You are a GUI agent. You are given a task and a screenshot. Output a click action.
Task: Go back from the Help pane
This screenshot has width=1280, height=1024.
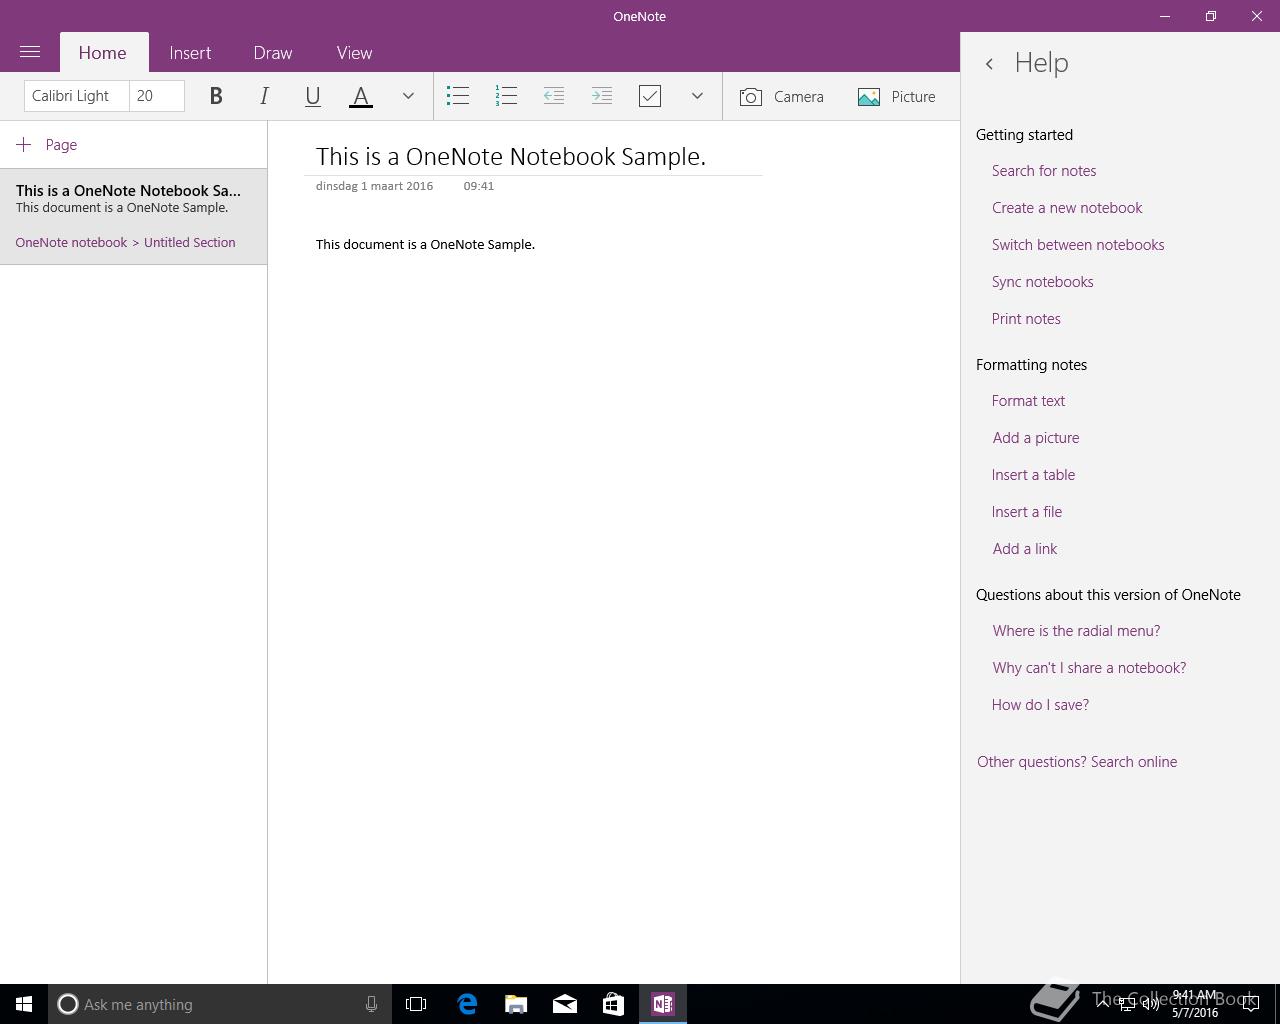(989, 63)
